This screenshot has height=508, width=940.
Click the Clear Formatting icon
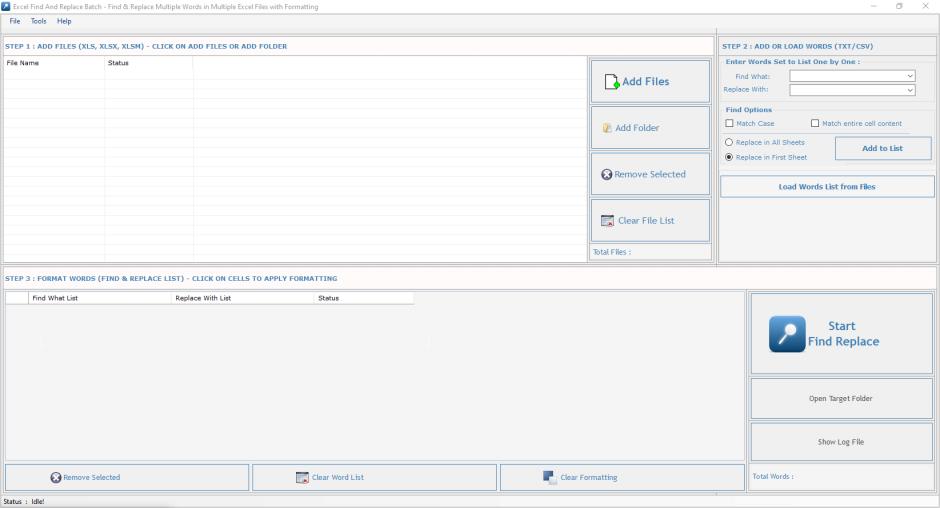tap(549, 477)
